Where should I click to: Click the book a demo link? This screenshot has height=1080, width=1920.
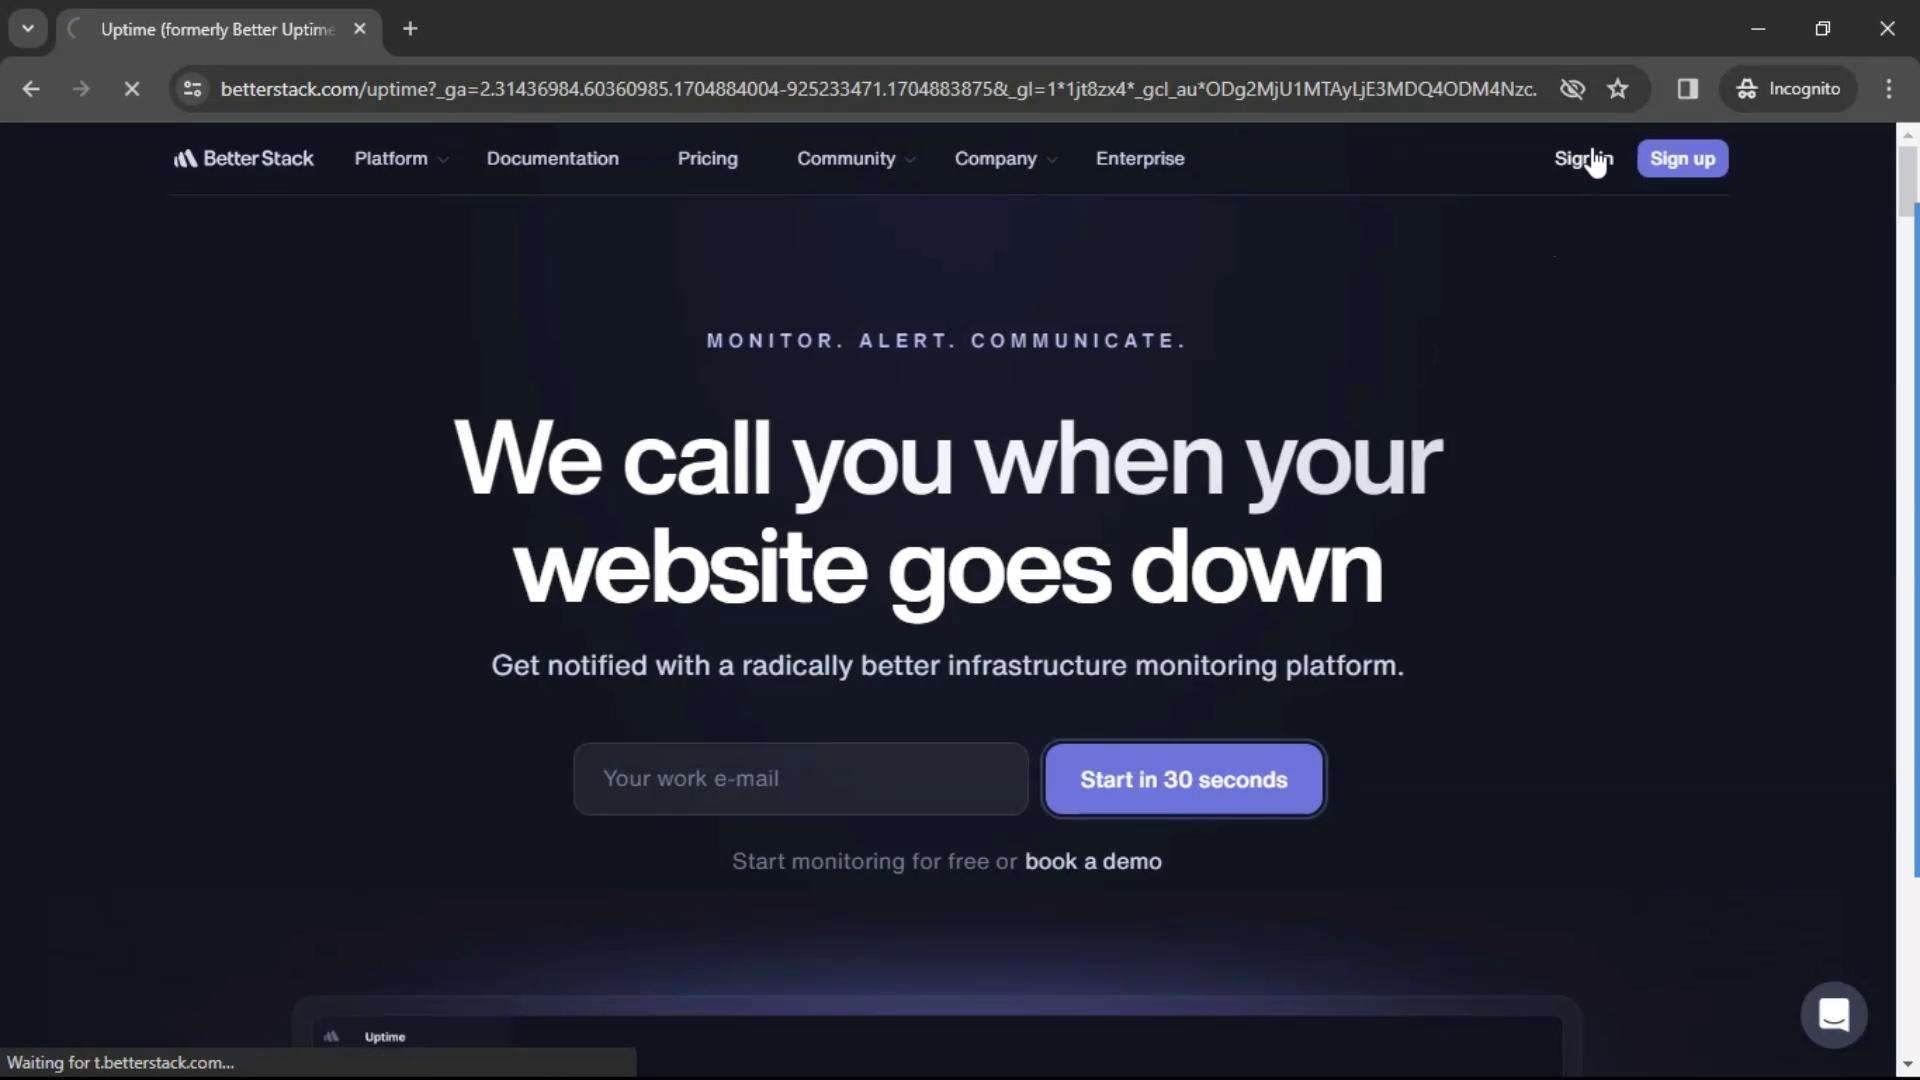(1095, 861)
